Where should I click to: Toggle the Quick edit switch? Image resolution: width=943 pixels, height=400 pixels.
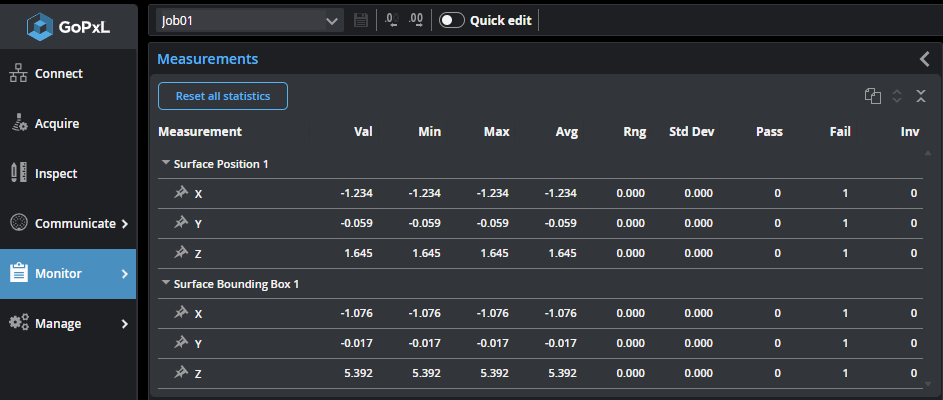[x=452, y=20]
